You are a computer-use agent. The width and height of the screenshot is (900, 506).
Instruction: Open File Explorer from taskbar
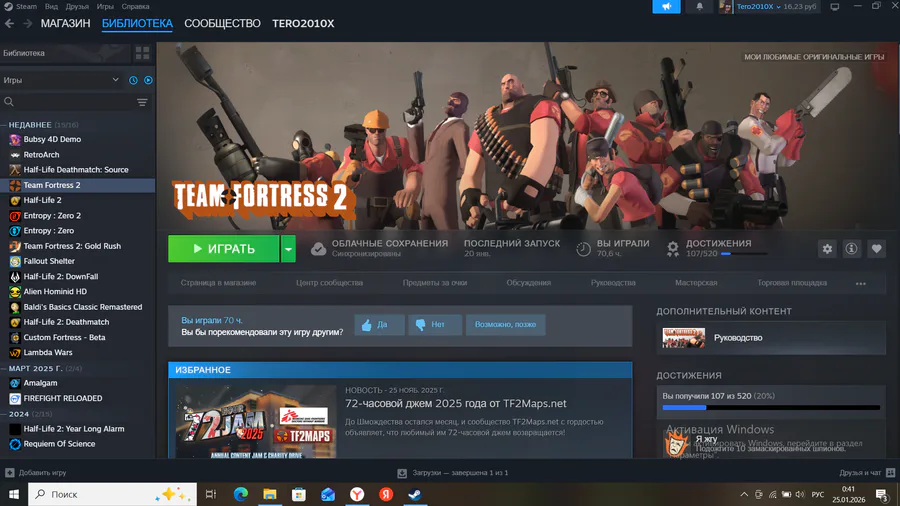270,494
